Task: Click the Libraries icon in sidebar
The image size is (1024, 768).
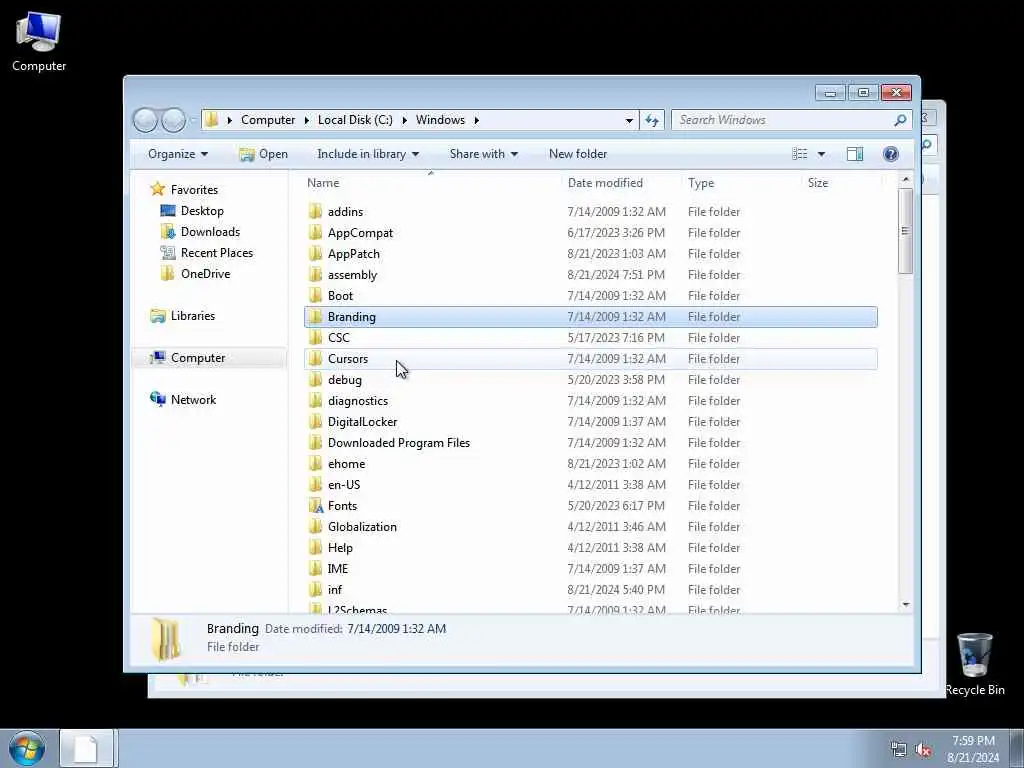Action: click(x=157, y=315)
